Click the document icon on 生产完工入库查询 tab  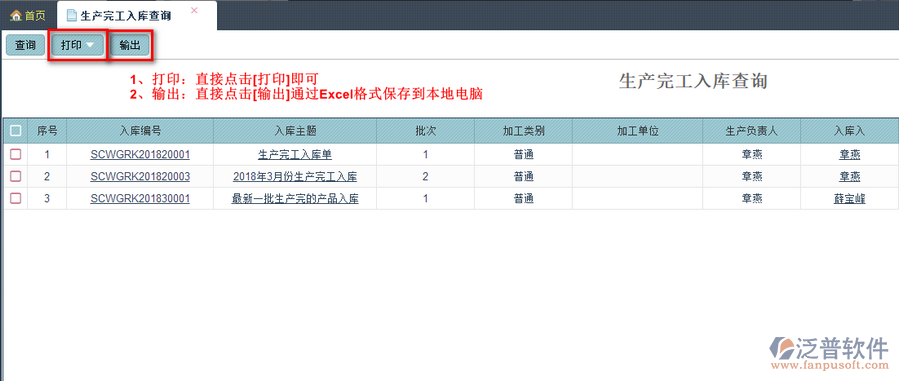pos(72,15)
